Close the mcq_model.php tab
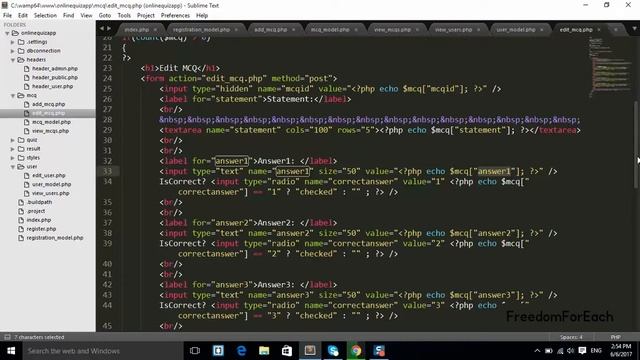The height and width of the screenshot is (360, 640). 356,30
